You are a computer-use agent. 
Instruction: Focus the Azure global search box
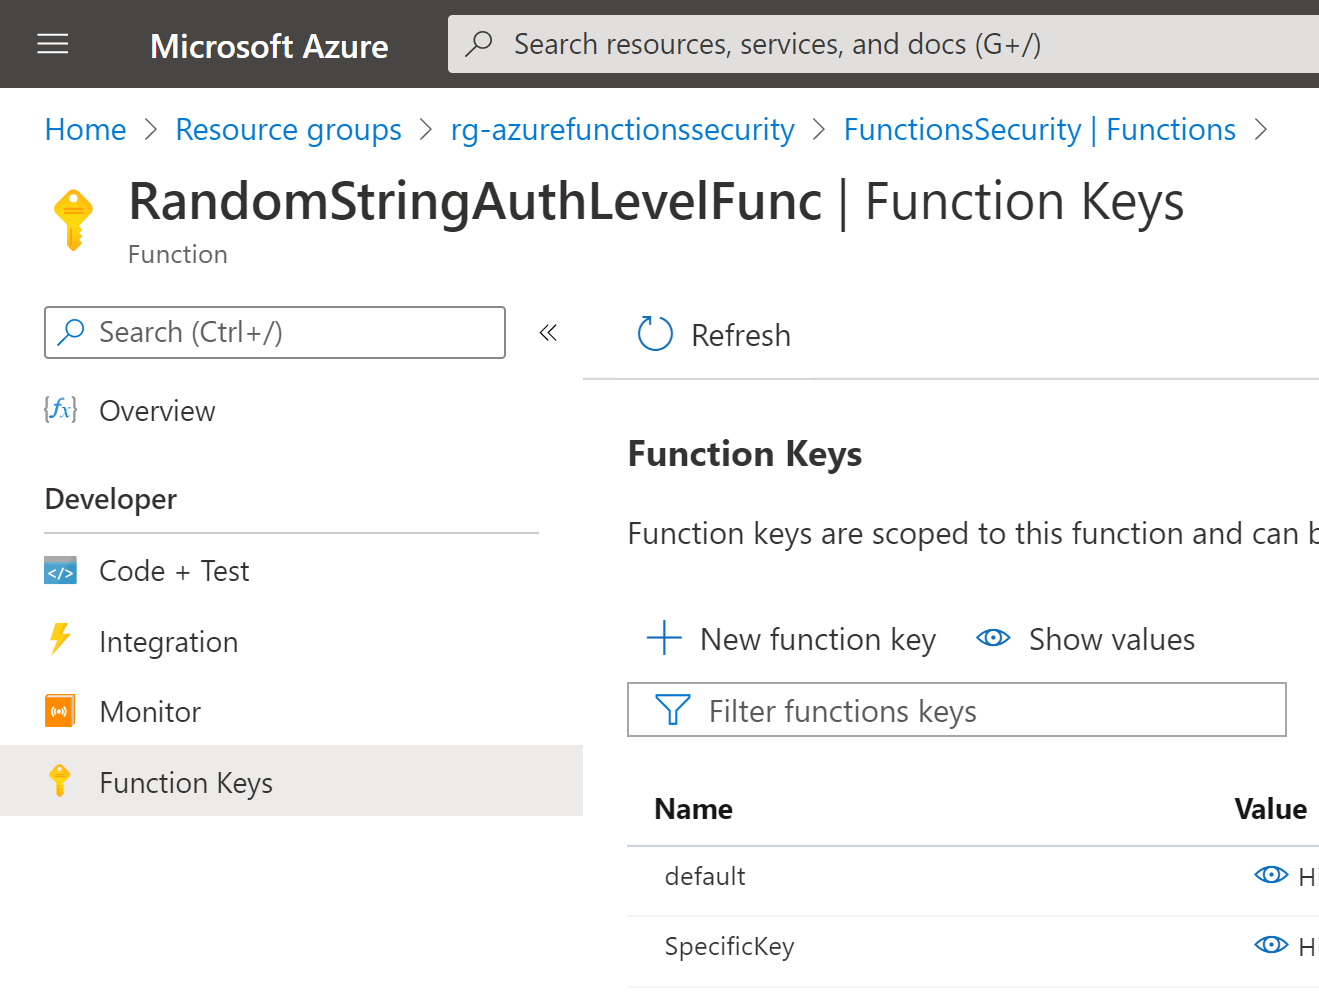click(x=880, y=44)
